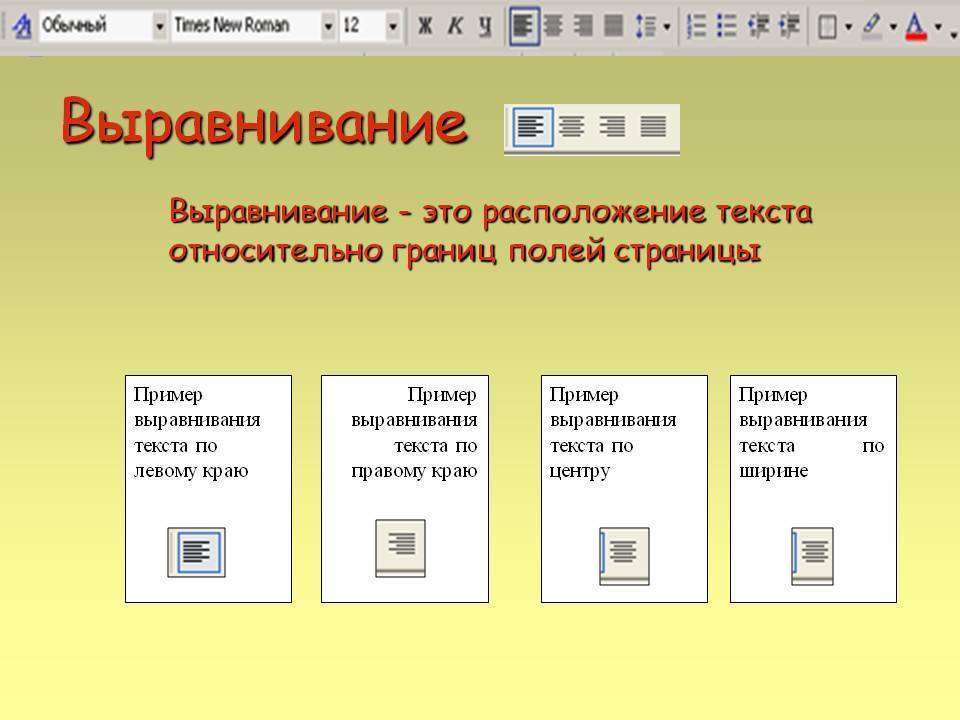Click align-right icon beside the Выравнивание title
Image resolution: width=960 pixels, height=720 pixels.
[612, 127]
